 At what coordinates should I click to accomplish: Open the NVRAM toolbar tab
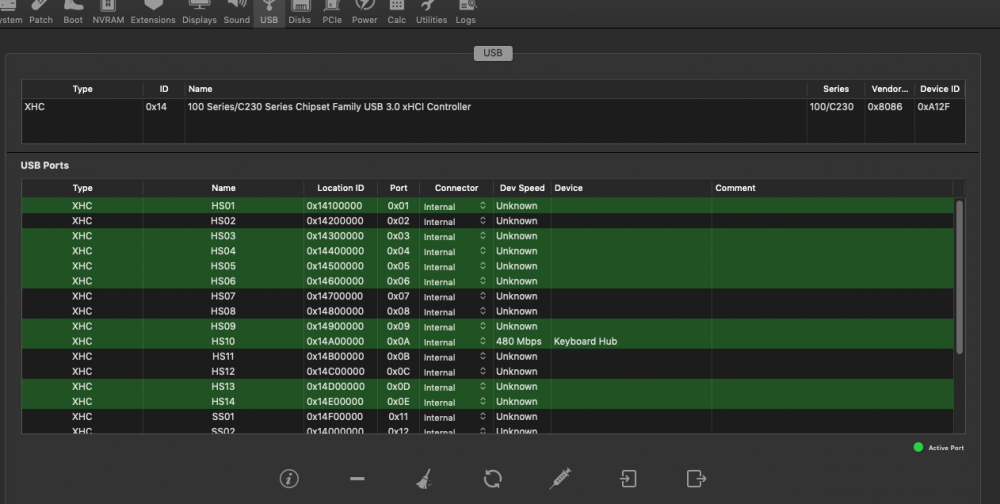tap(108, 13)
